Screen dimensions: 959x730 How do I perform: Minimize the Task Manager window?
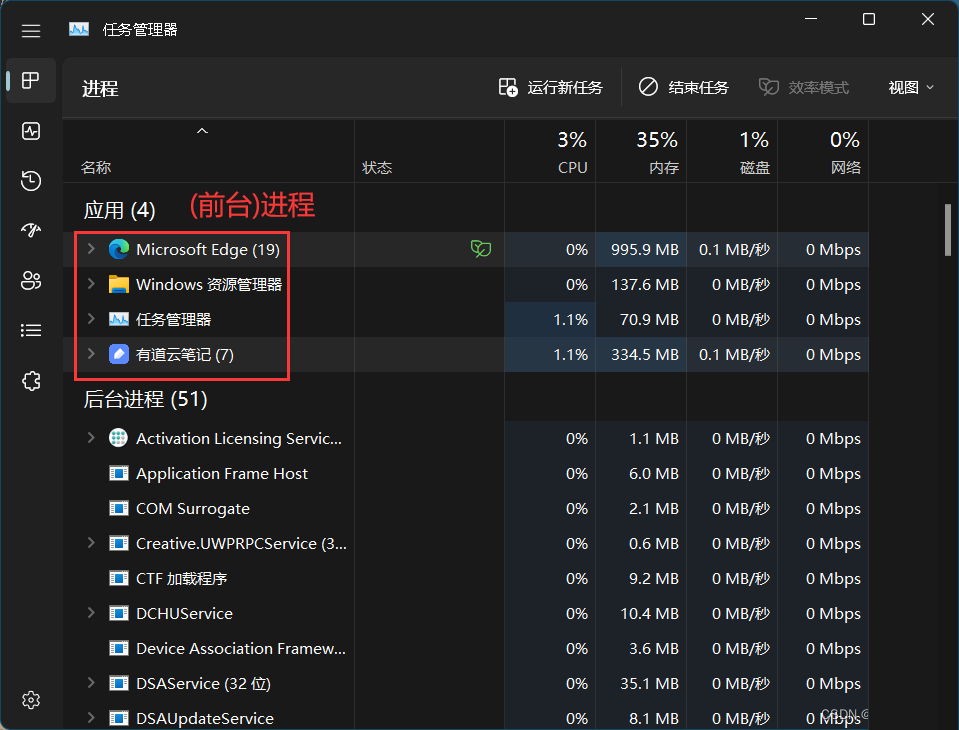click(810, 20)
